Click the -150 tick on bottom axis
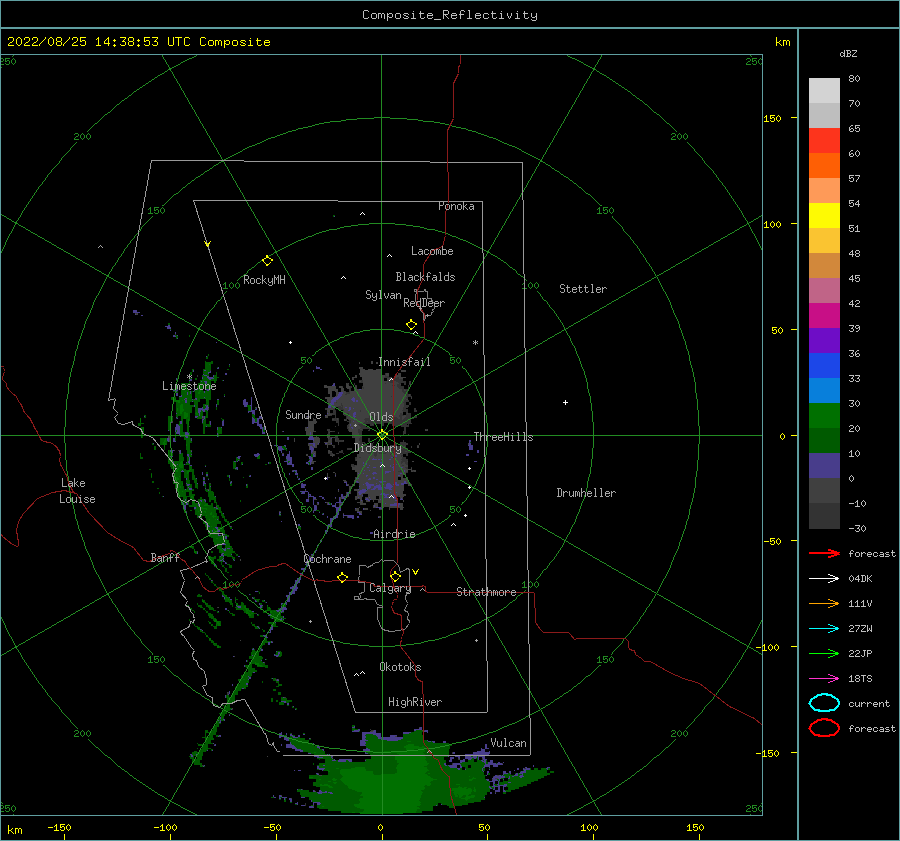This screenshot has height=841, width=900. (x=59, y=827)
